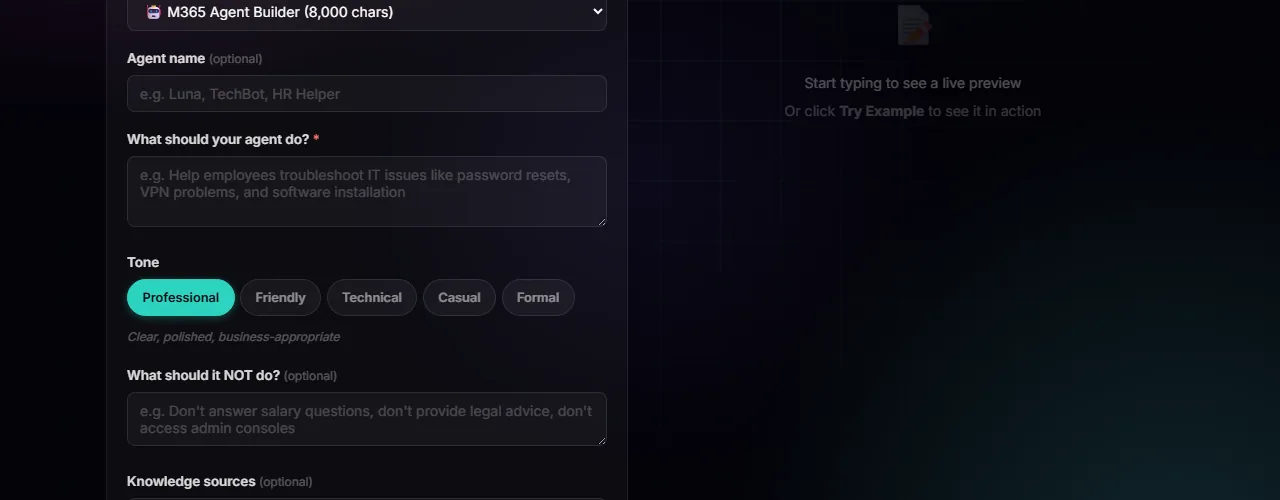
Task: Select the Professional tone option
Action: (180, 298)
